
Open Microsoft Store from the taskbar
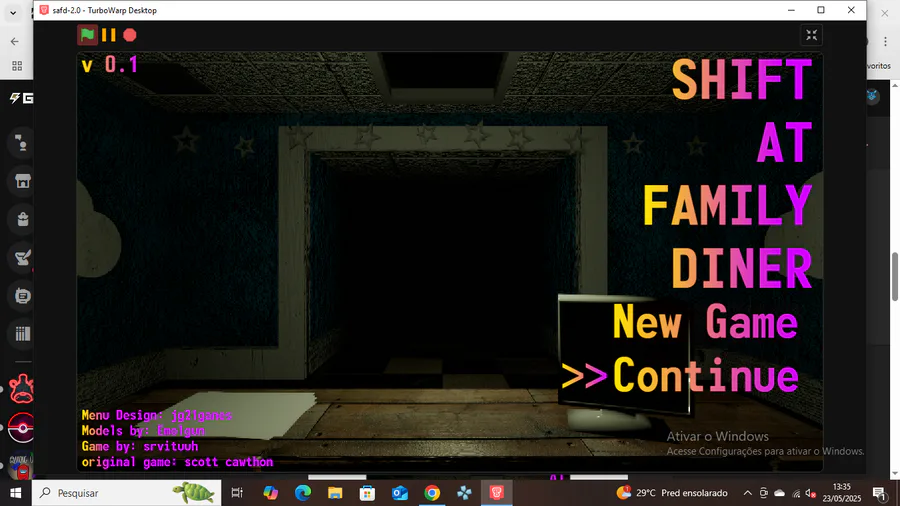367,493
